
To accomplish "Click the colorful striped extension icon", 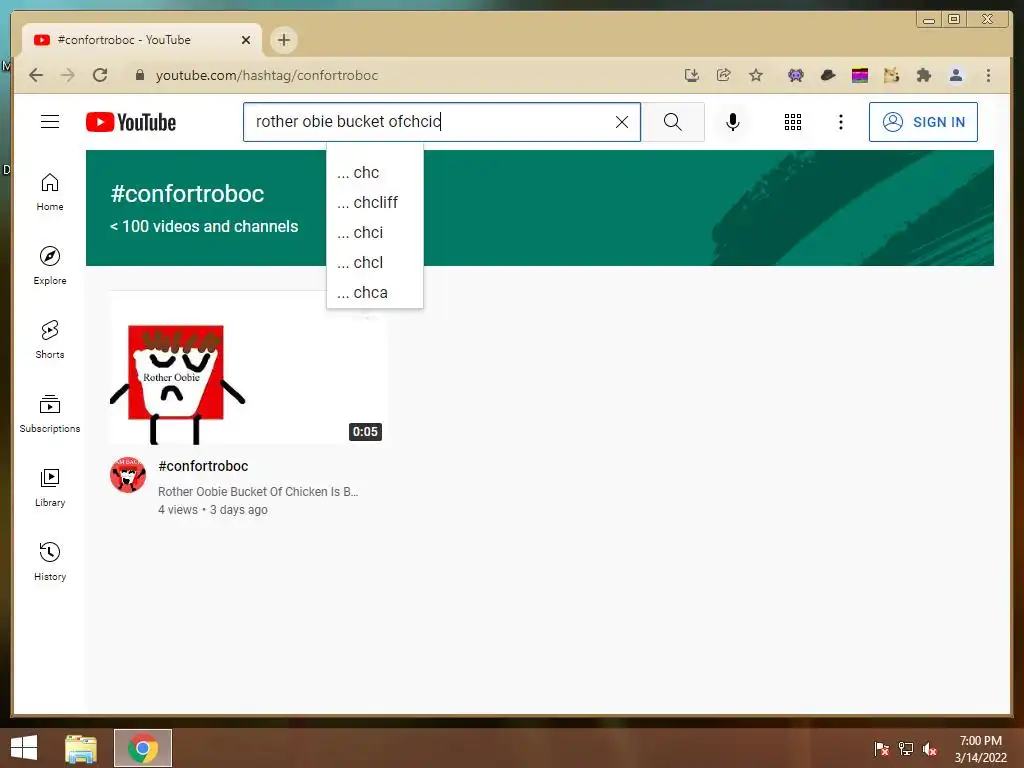I will click(859, 75).
